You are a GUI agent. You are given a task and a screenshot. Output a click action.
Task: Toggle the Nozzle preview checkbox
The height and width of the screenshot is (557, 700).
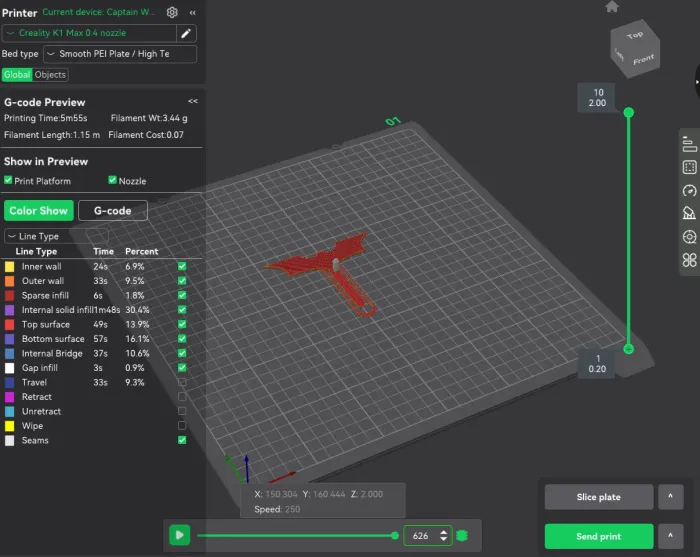point(112,181)
